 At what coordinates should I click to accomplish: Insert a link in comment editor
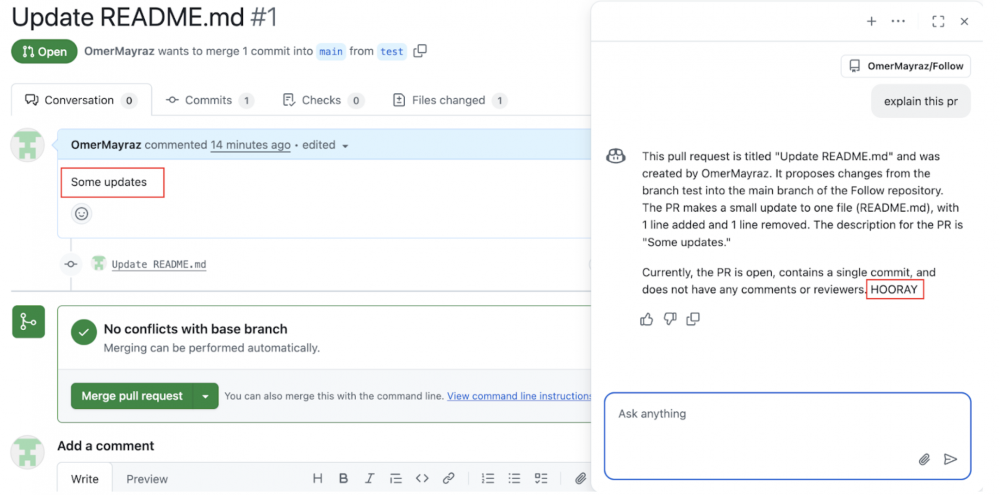point(449,479)
